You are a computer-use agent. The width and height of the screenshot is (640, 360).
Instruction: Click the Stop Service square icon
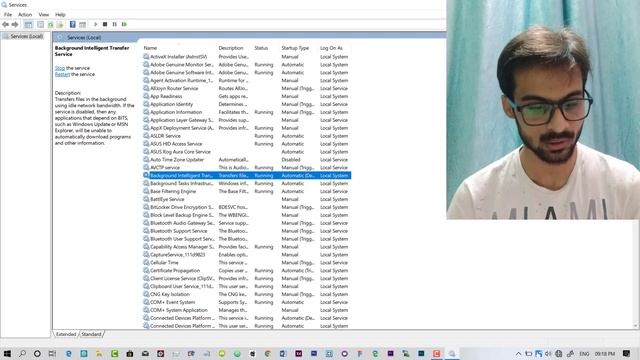click(x=105, y=24)
